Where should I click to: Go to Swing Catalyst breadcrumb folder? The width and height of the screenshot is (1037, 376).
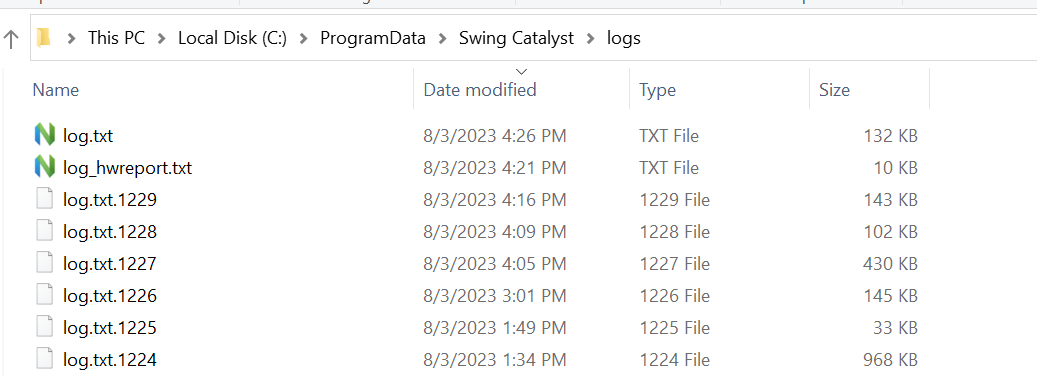[517, 38]
